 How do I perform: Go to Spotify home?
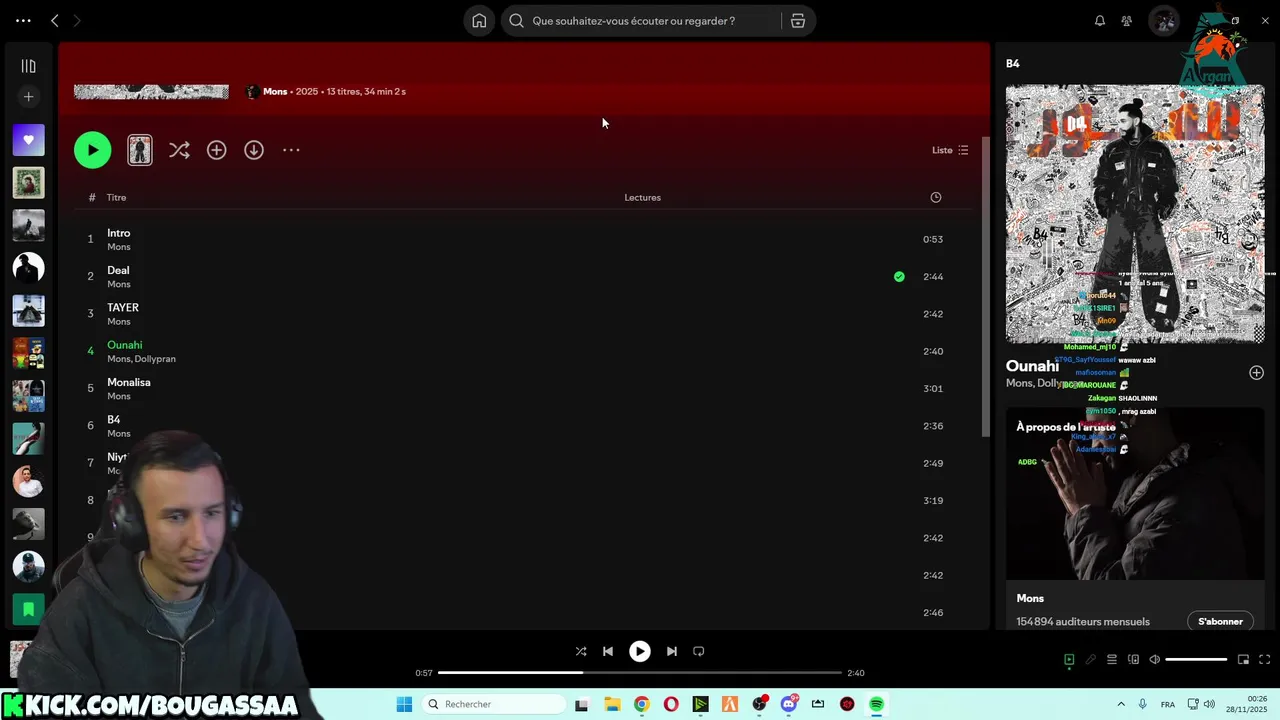[479, 21]
